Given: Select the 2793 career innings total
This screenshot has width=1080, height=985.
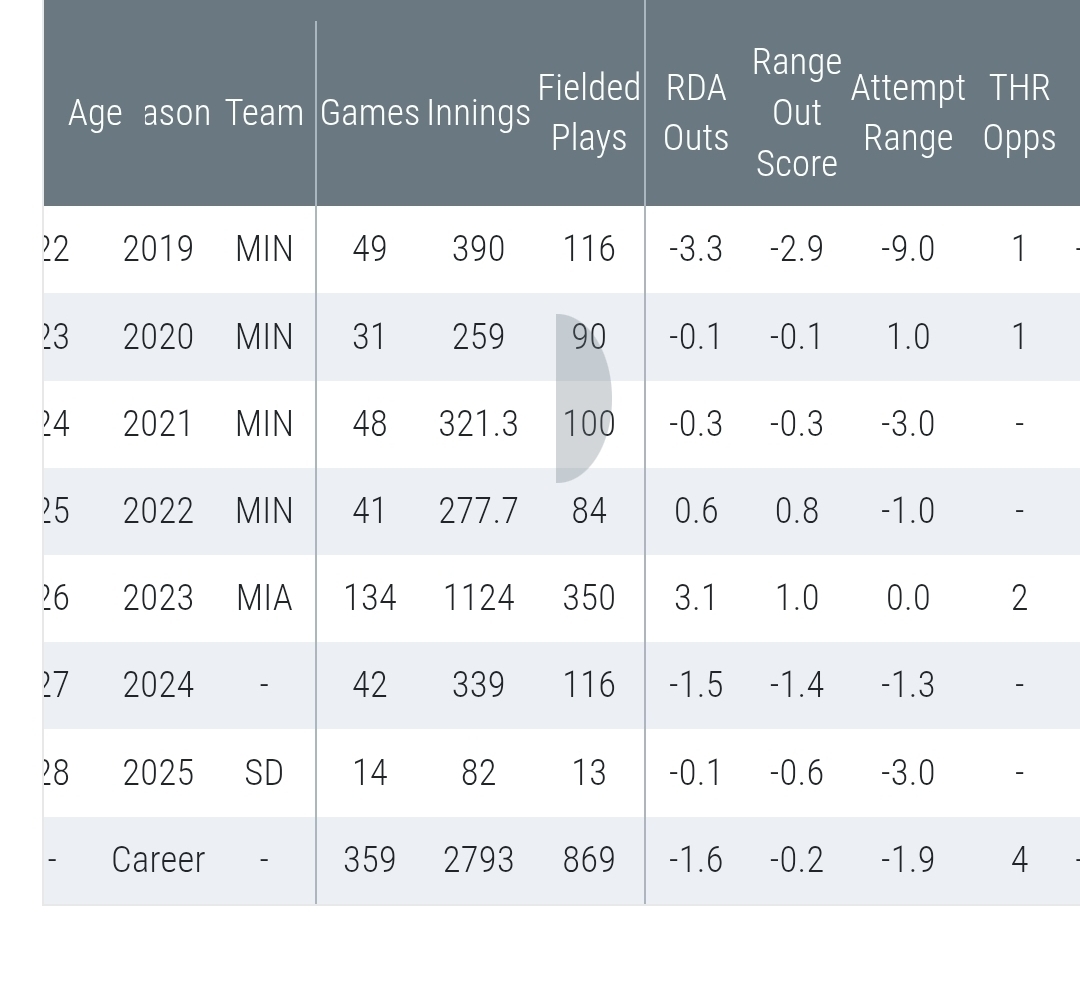Looking at the screenshot, I should click(478, 860).
